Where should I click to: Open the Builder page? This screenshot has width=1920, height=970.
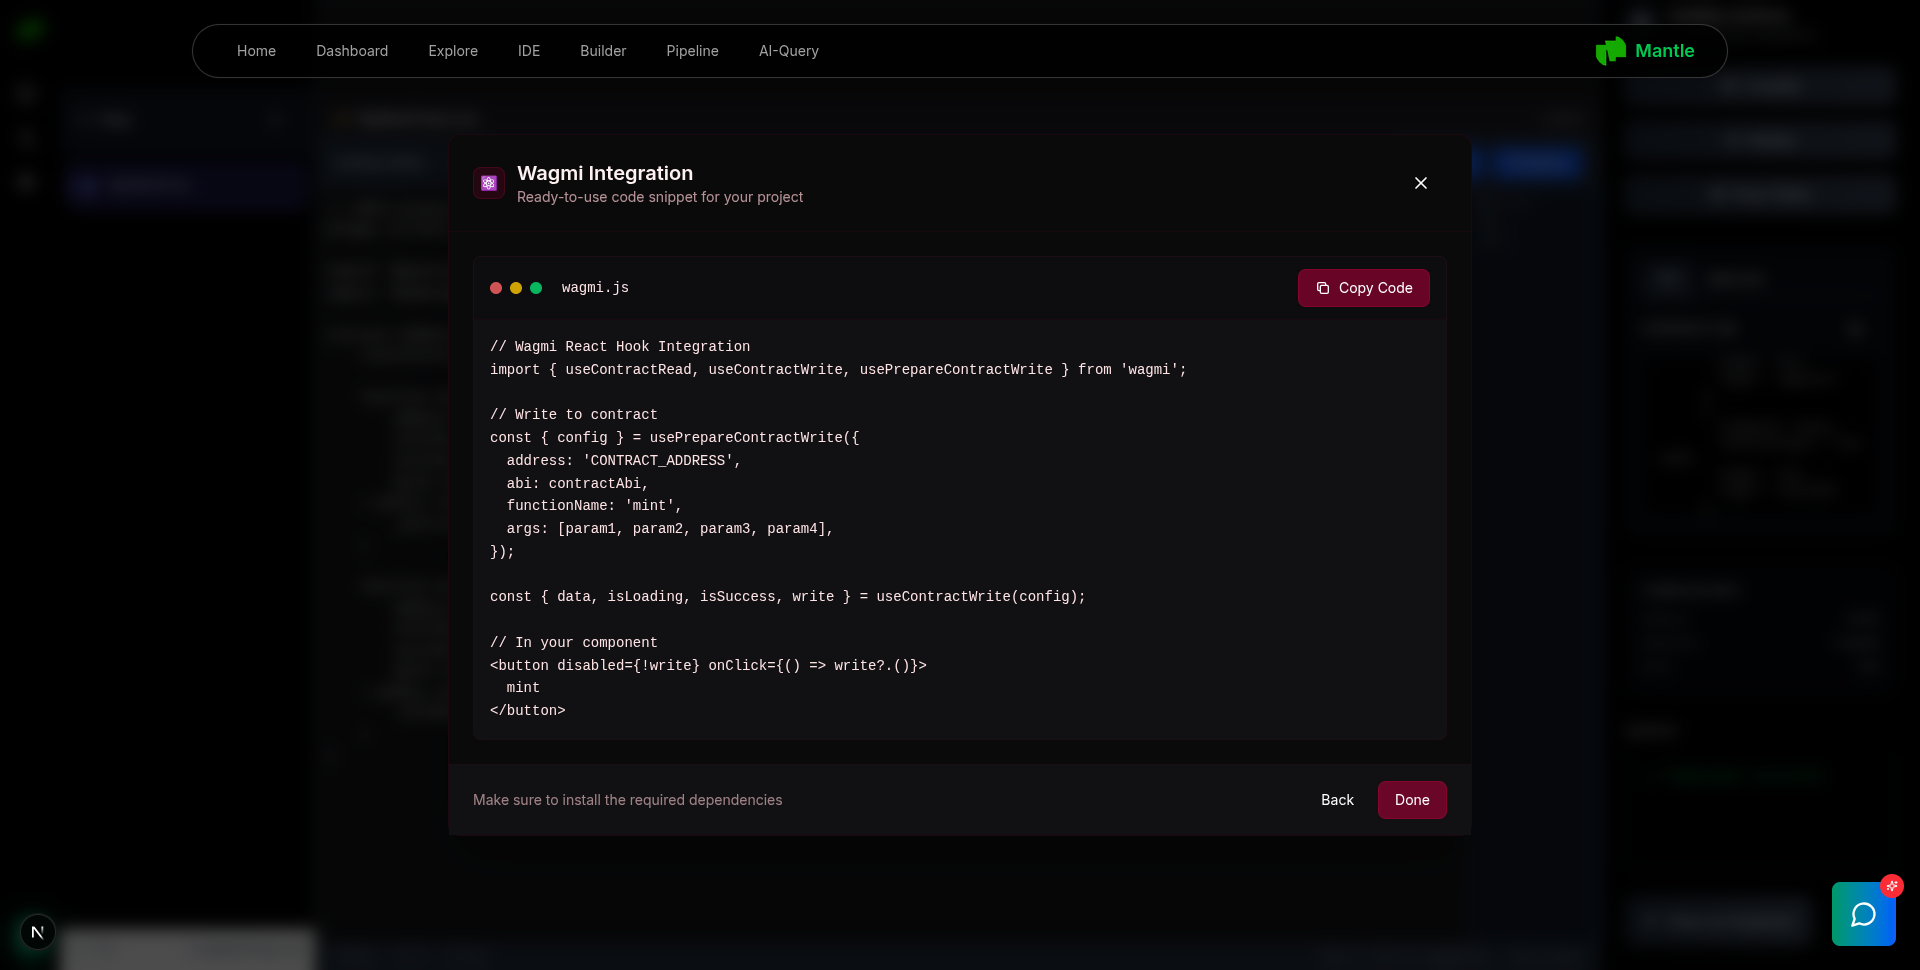[603, 51]
